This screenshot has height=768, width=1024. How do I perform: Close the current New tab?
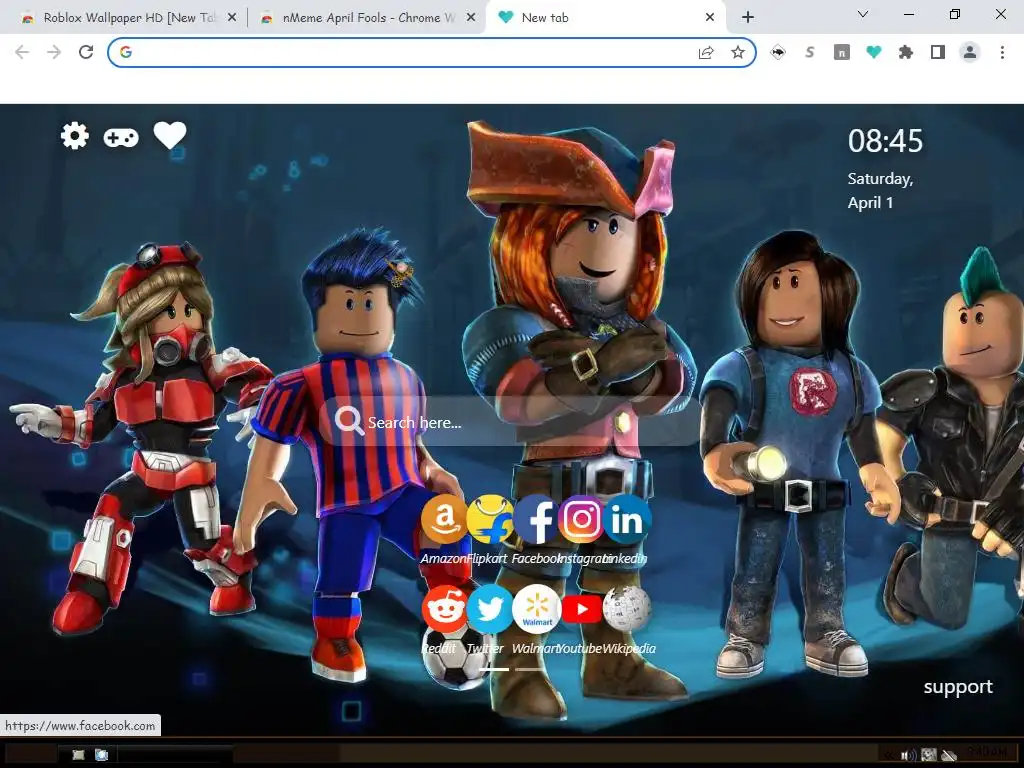tap(710, 18)
